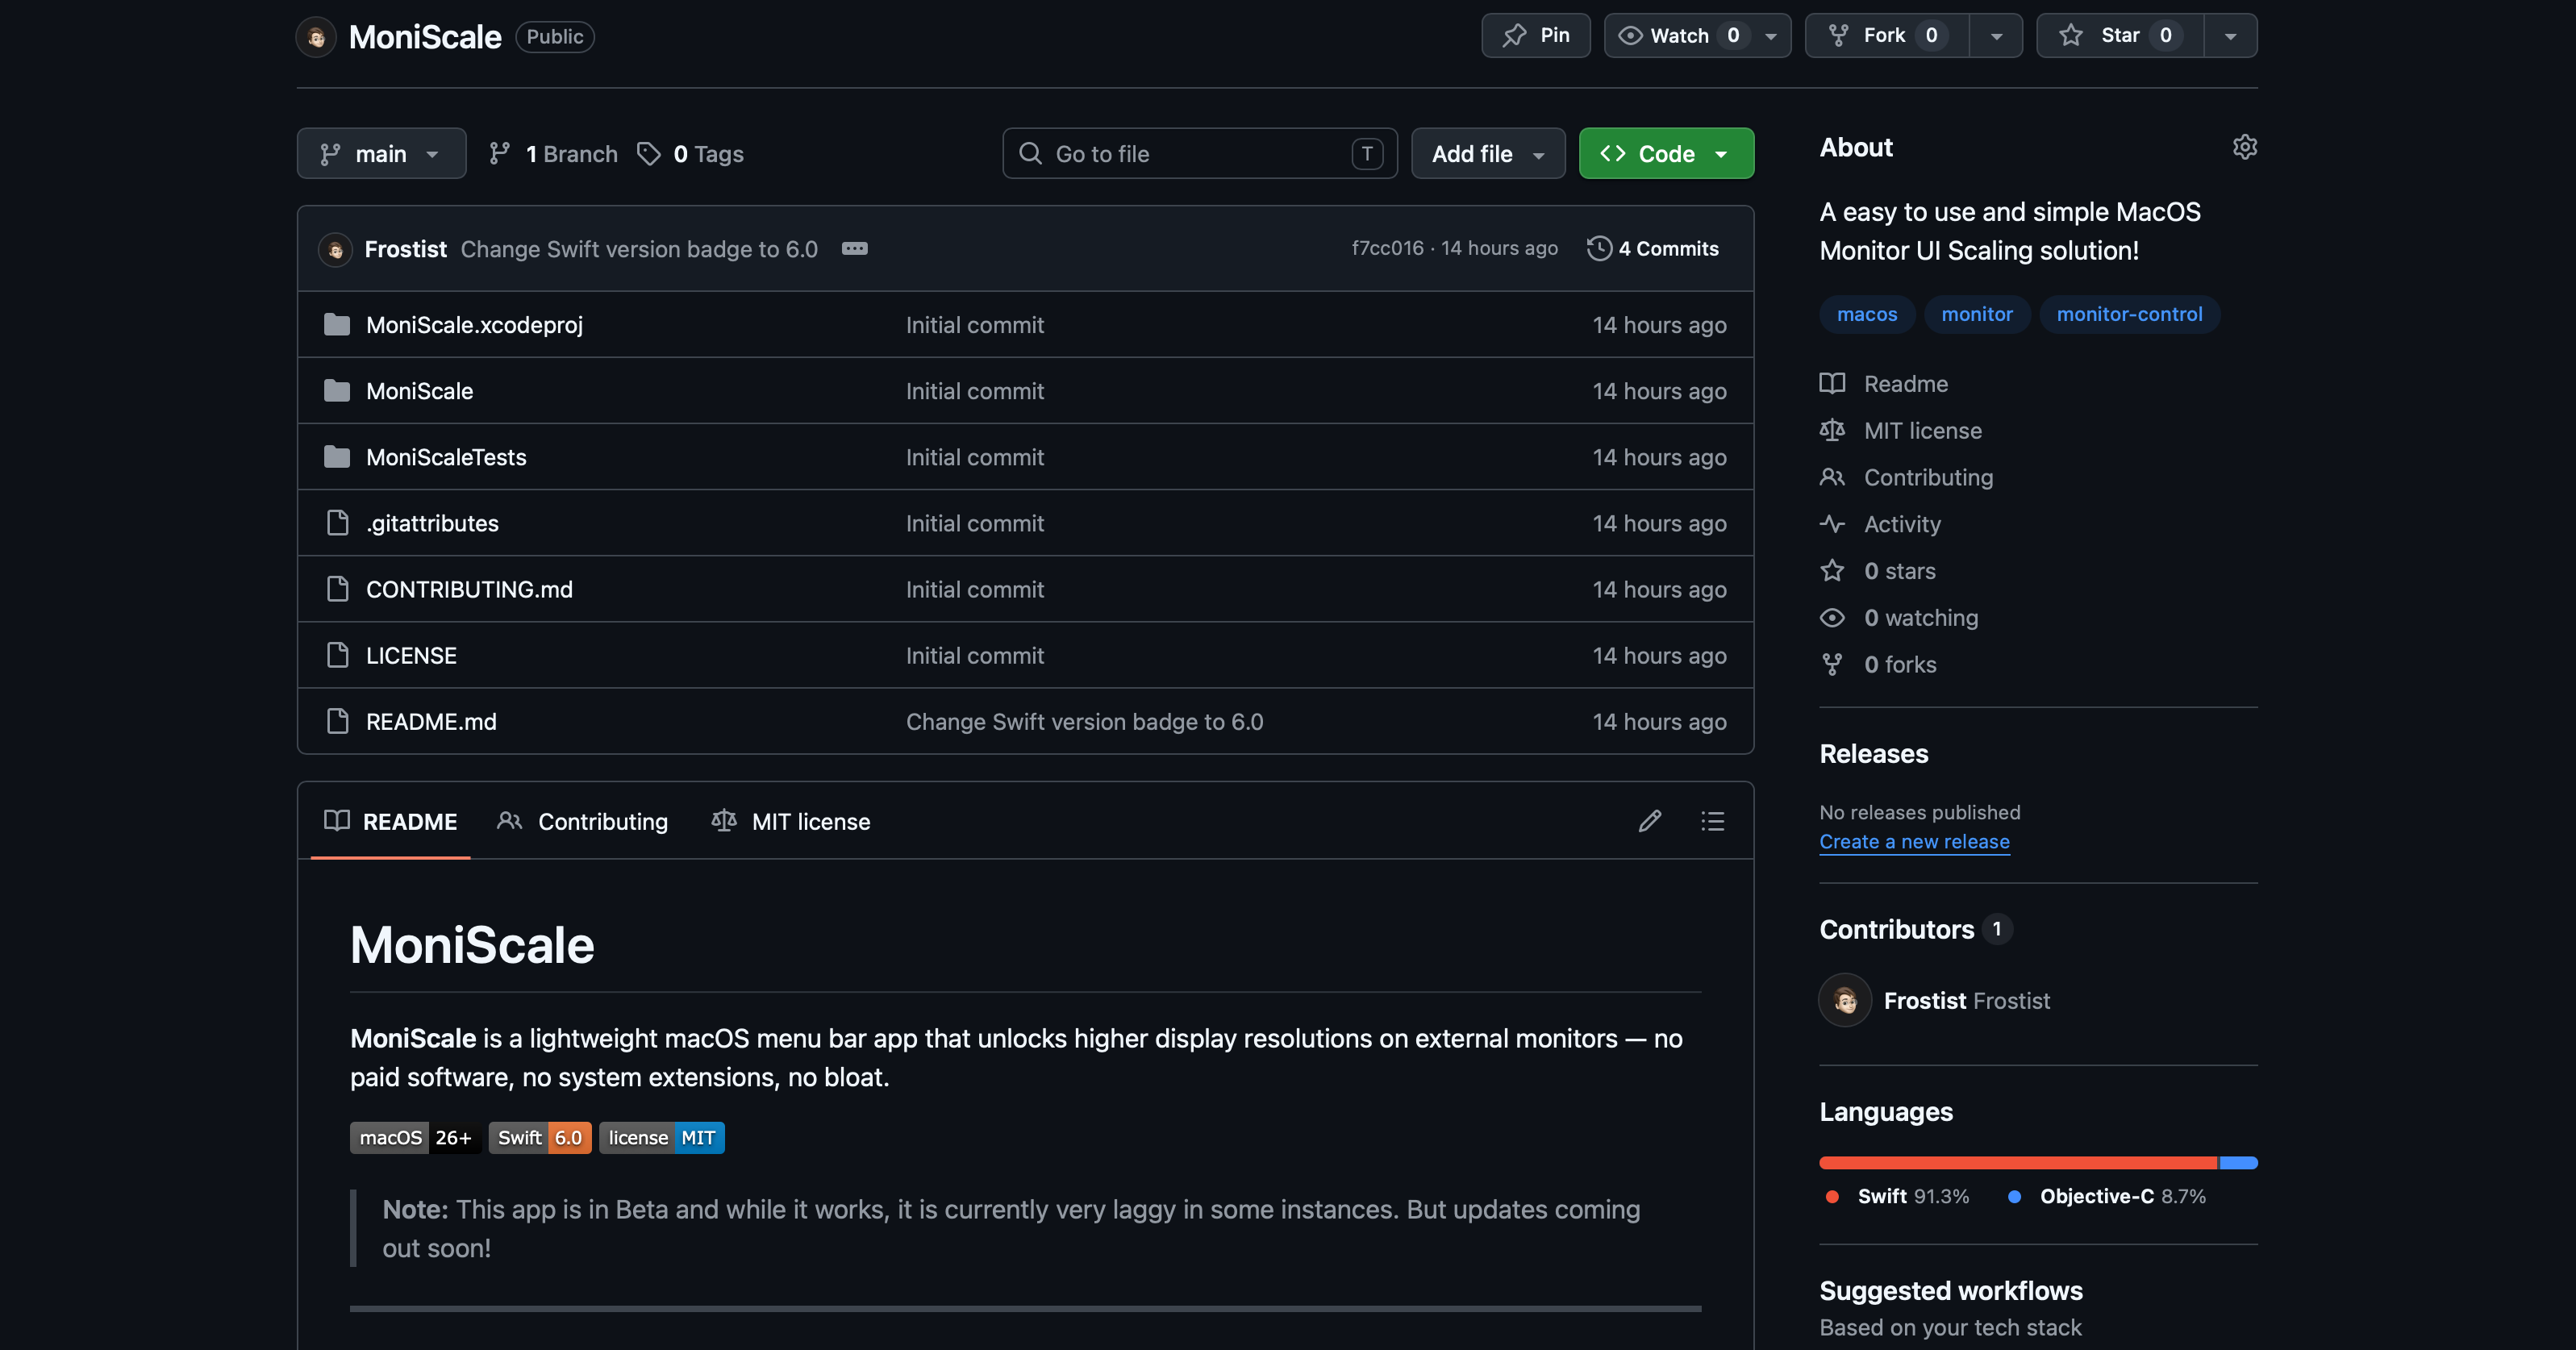Select the macos topic tag

(x=1866, y=314)
